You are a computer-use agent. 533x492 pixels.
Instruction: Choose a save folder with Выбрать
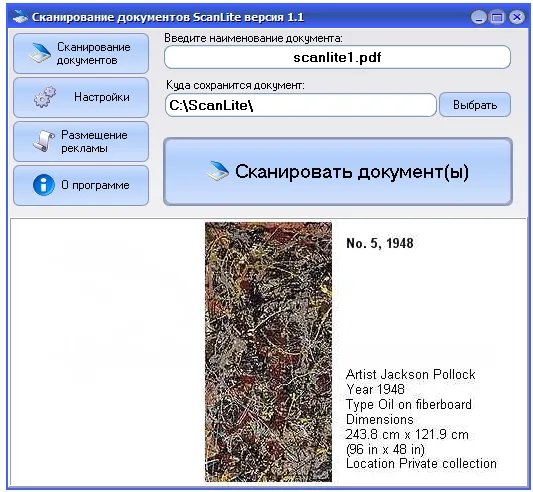click(475, 105)
